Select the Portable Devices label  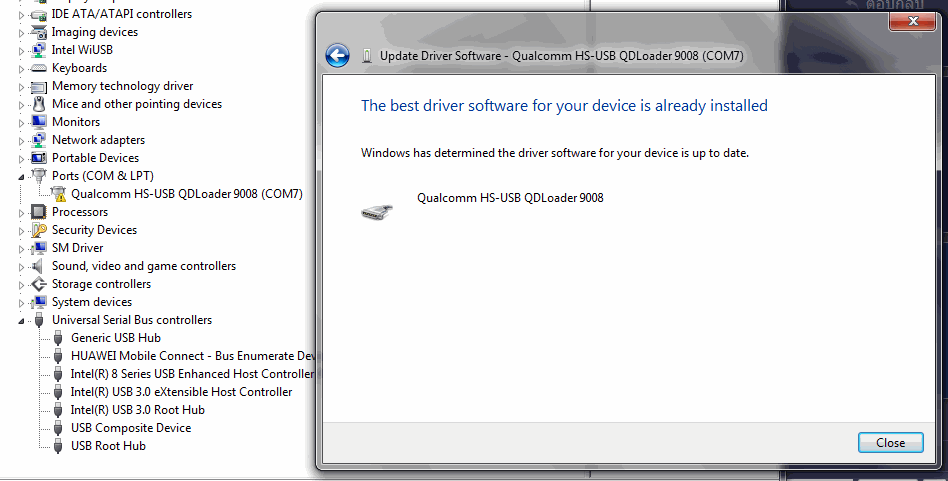[96, 158]
